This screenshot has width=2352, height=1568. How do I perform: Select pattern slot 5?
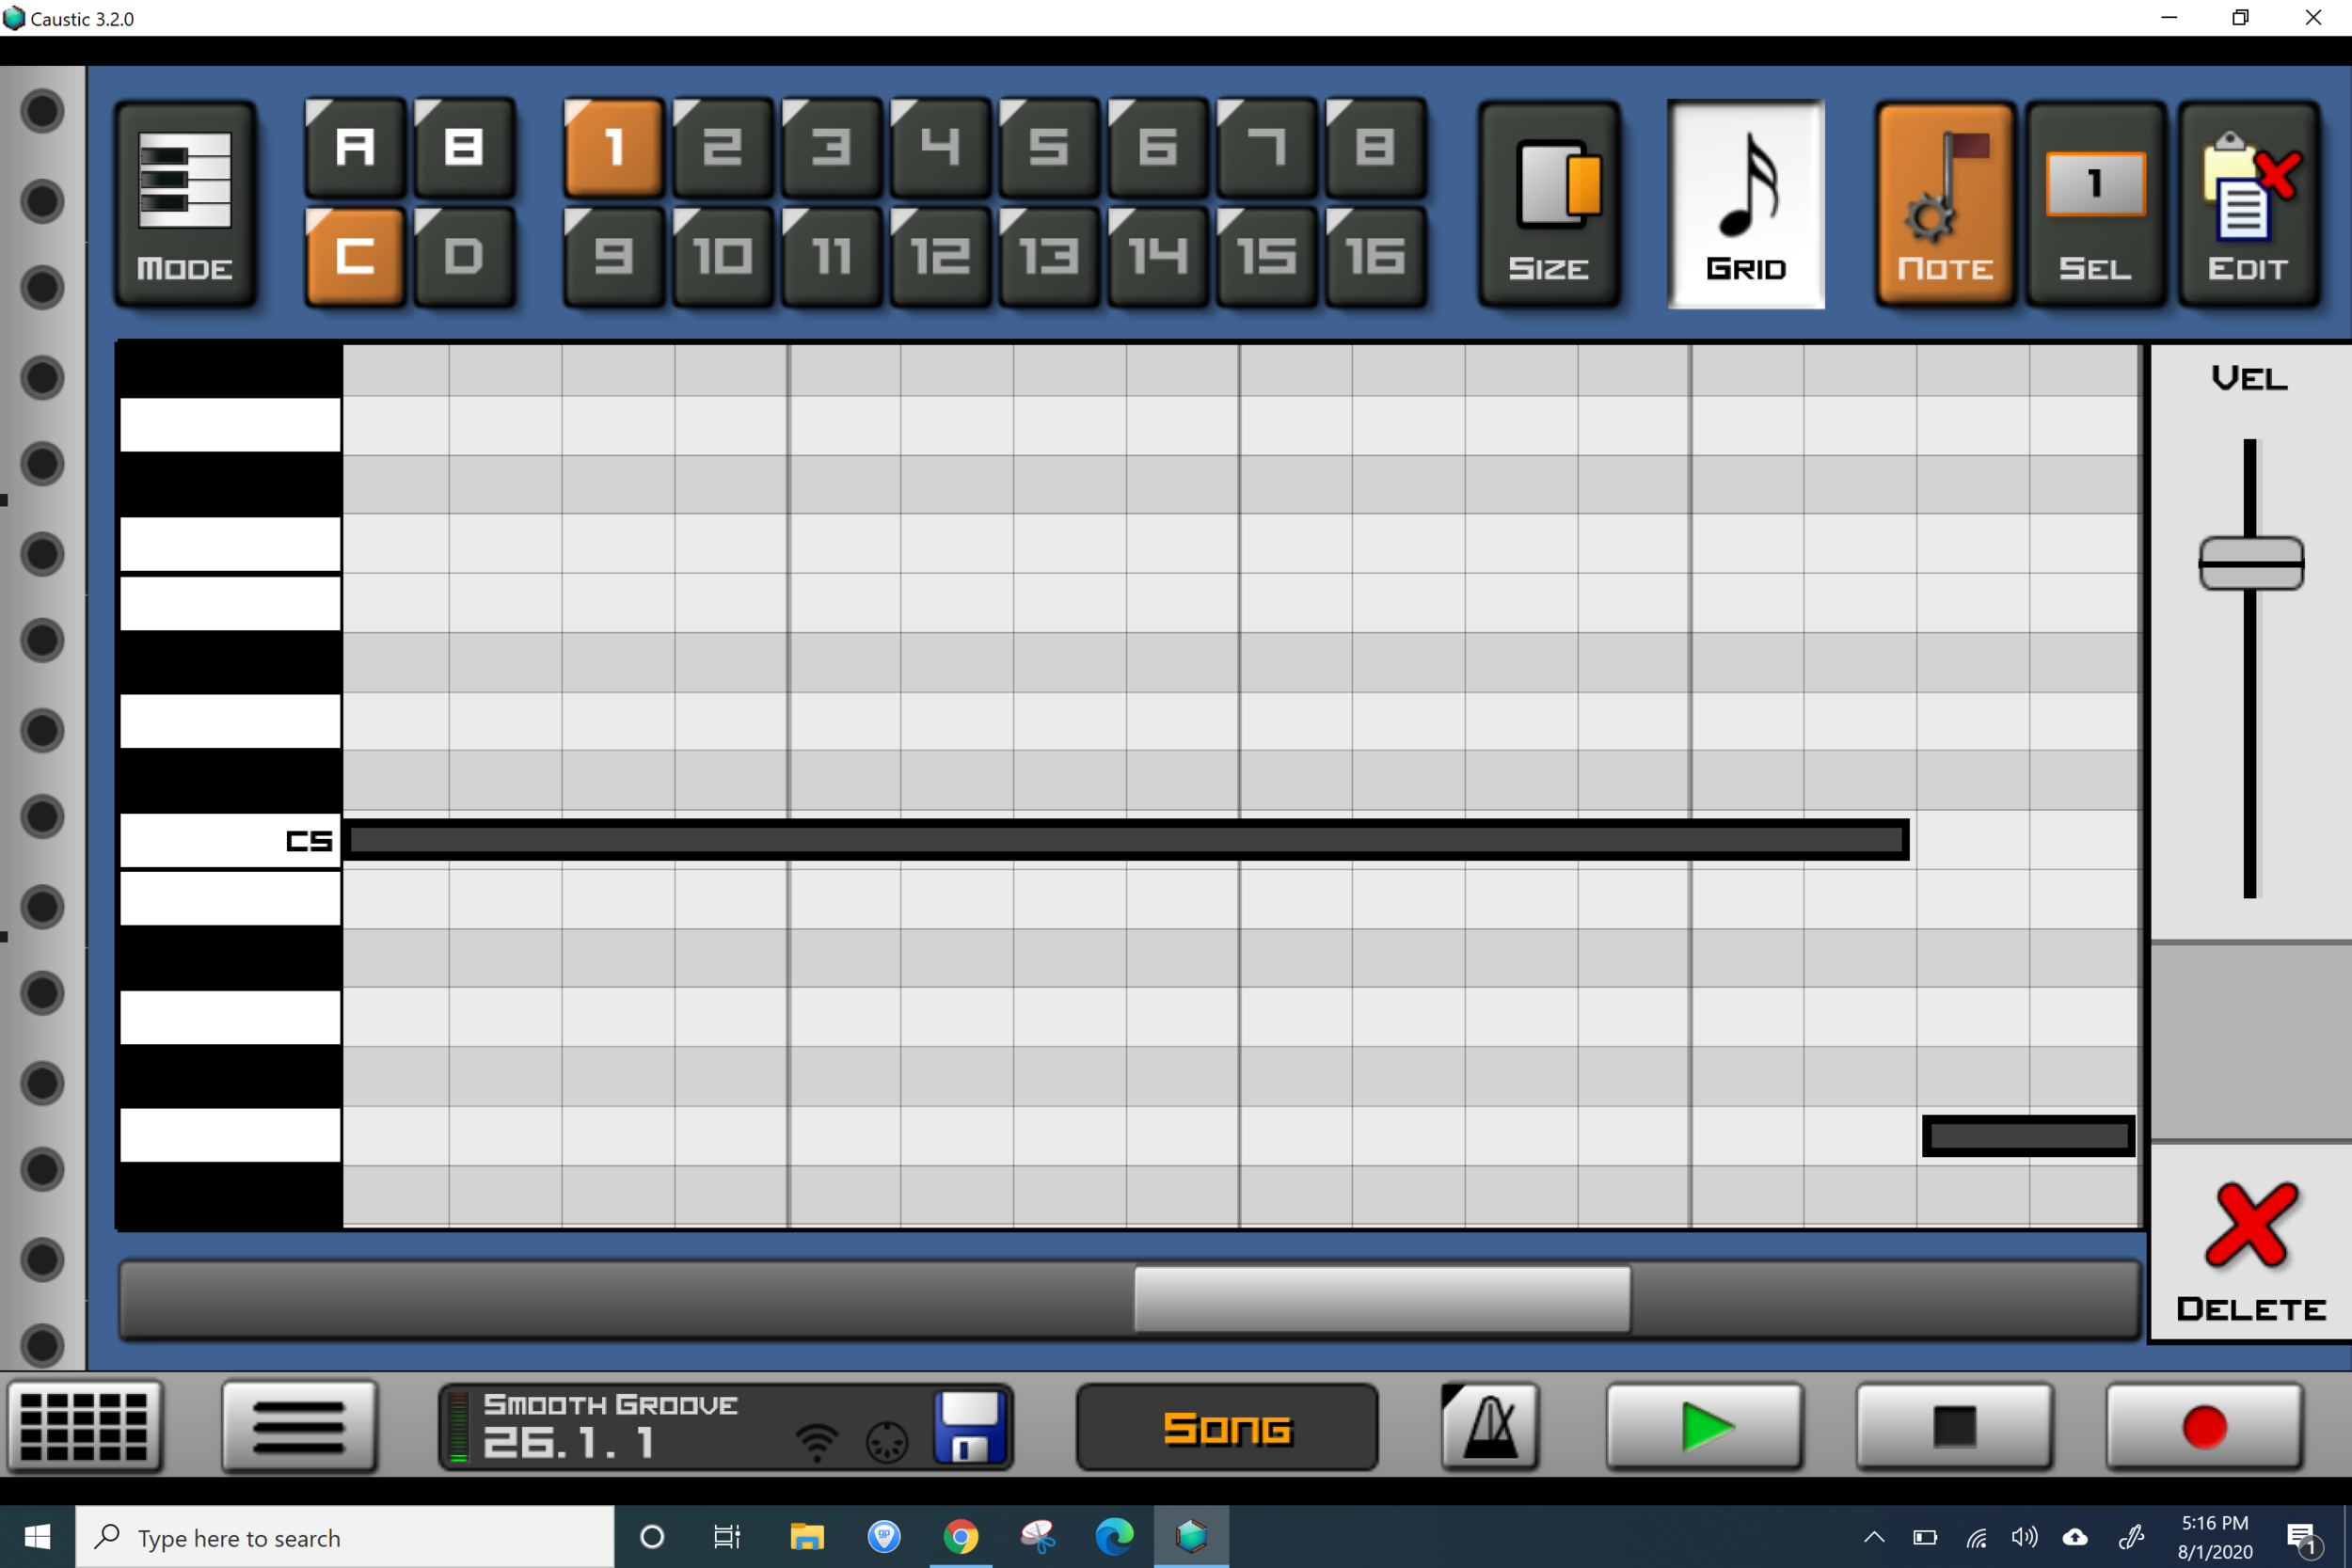[x=1048, y=148]
